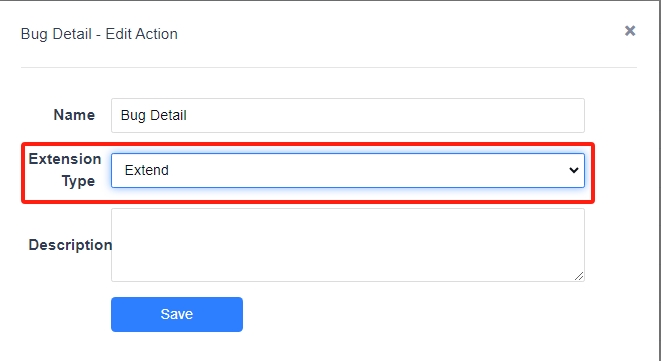
Task: Grab the Description textarea resize handle
Action: [x=579, y=276]
